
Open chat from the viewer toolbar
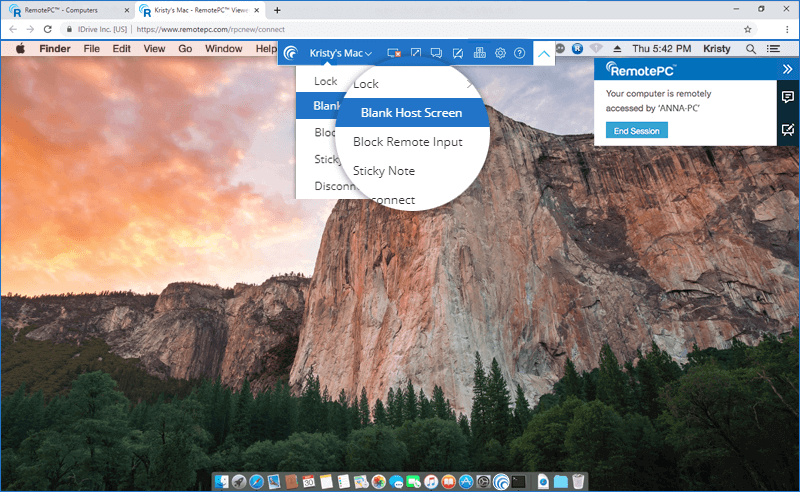[x=436, y=53]
